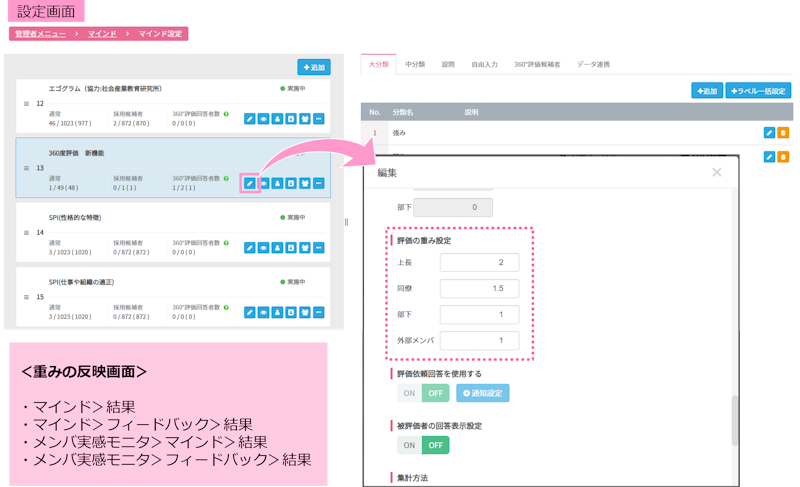
Task: Select the SPI(性格的な特徴) card title
Action: [75, 218]
